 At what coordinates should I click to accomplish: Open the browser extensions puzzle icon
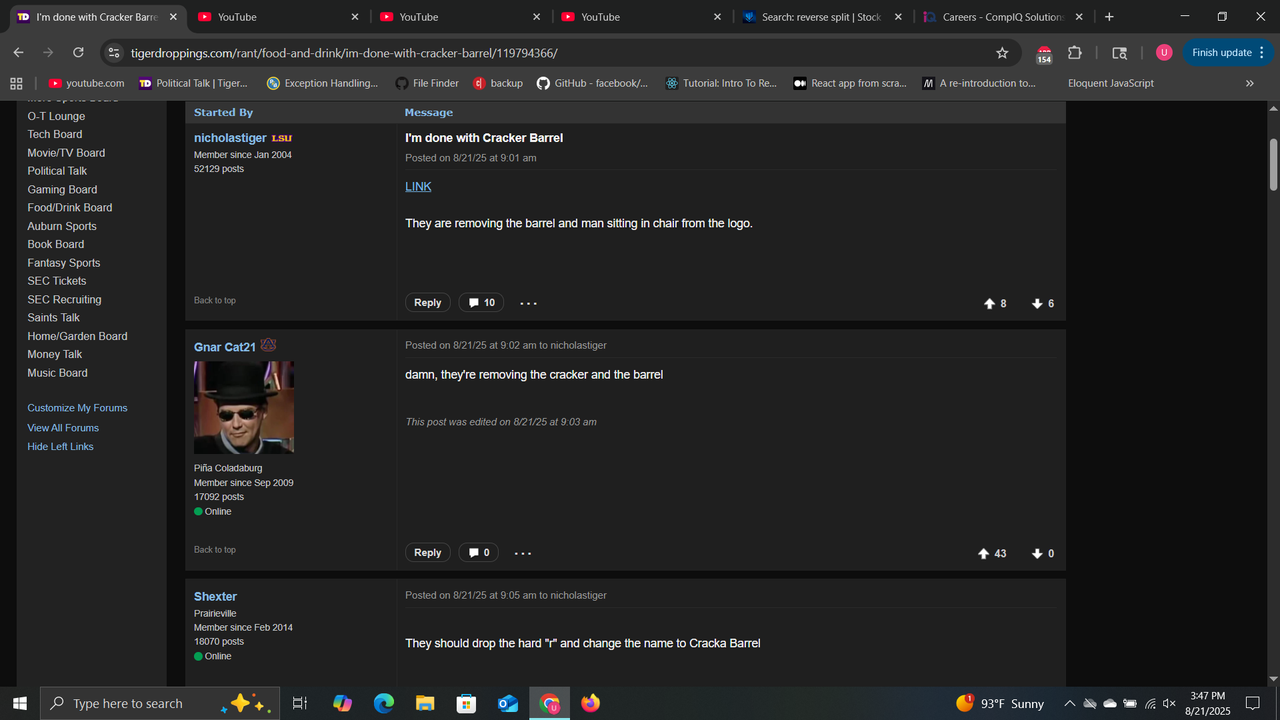point(1075,53)
